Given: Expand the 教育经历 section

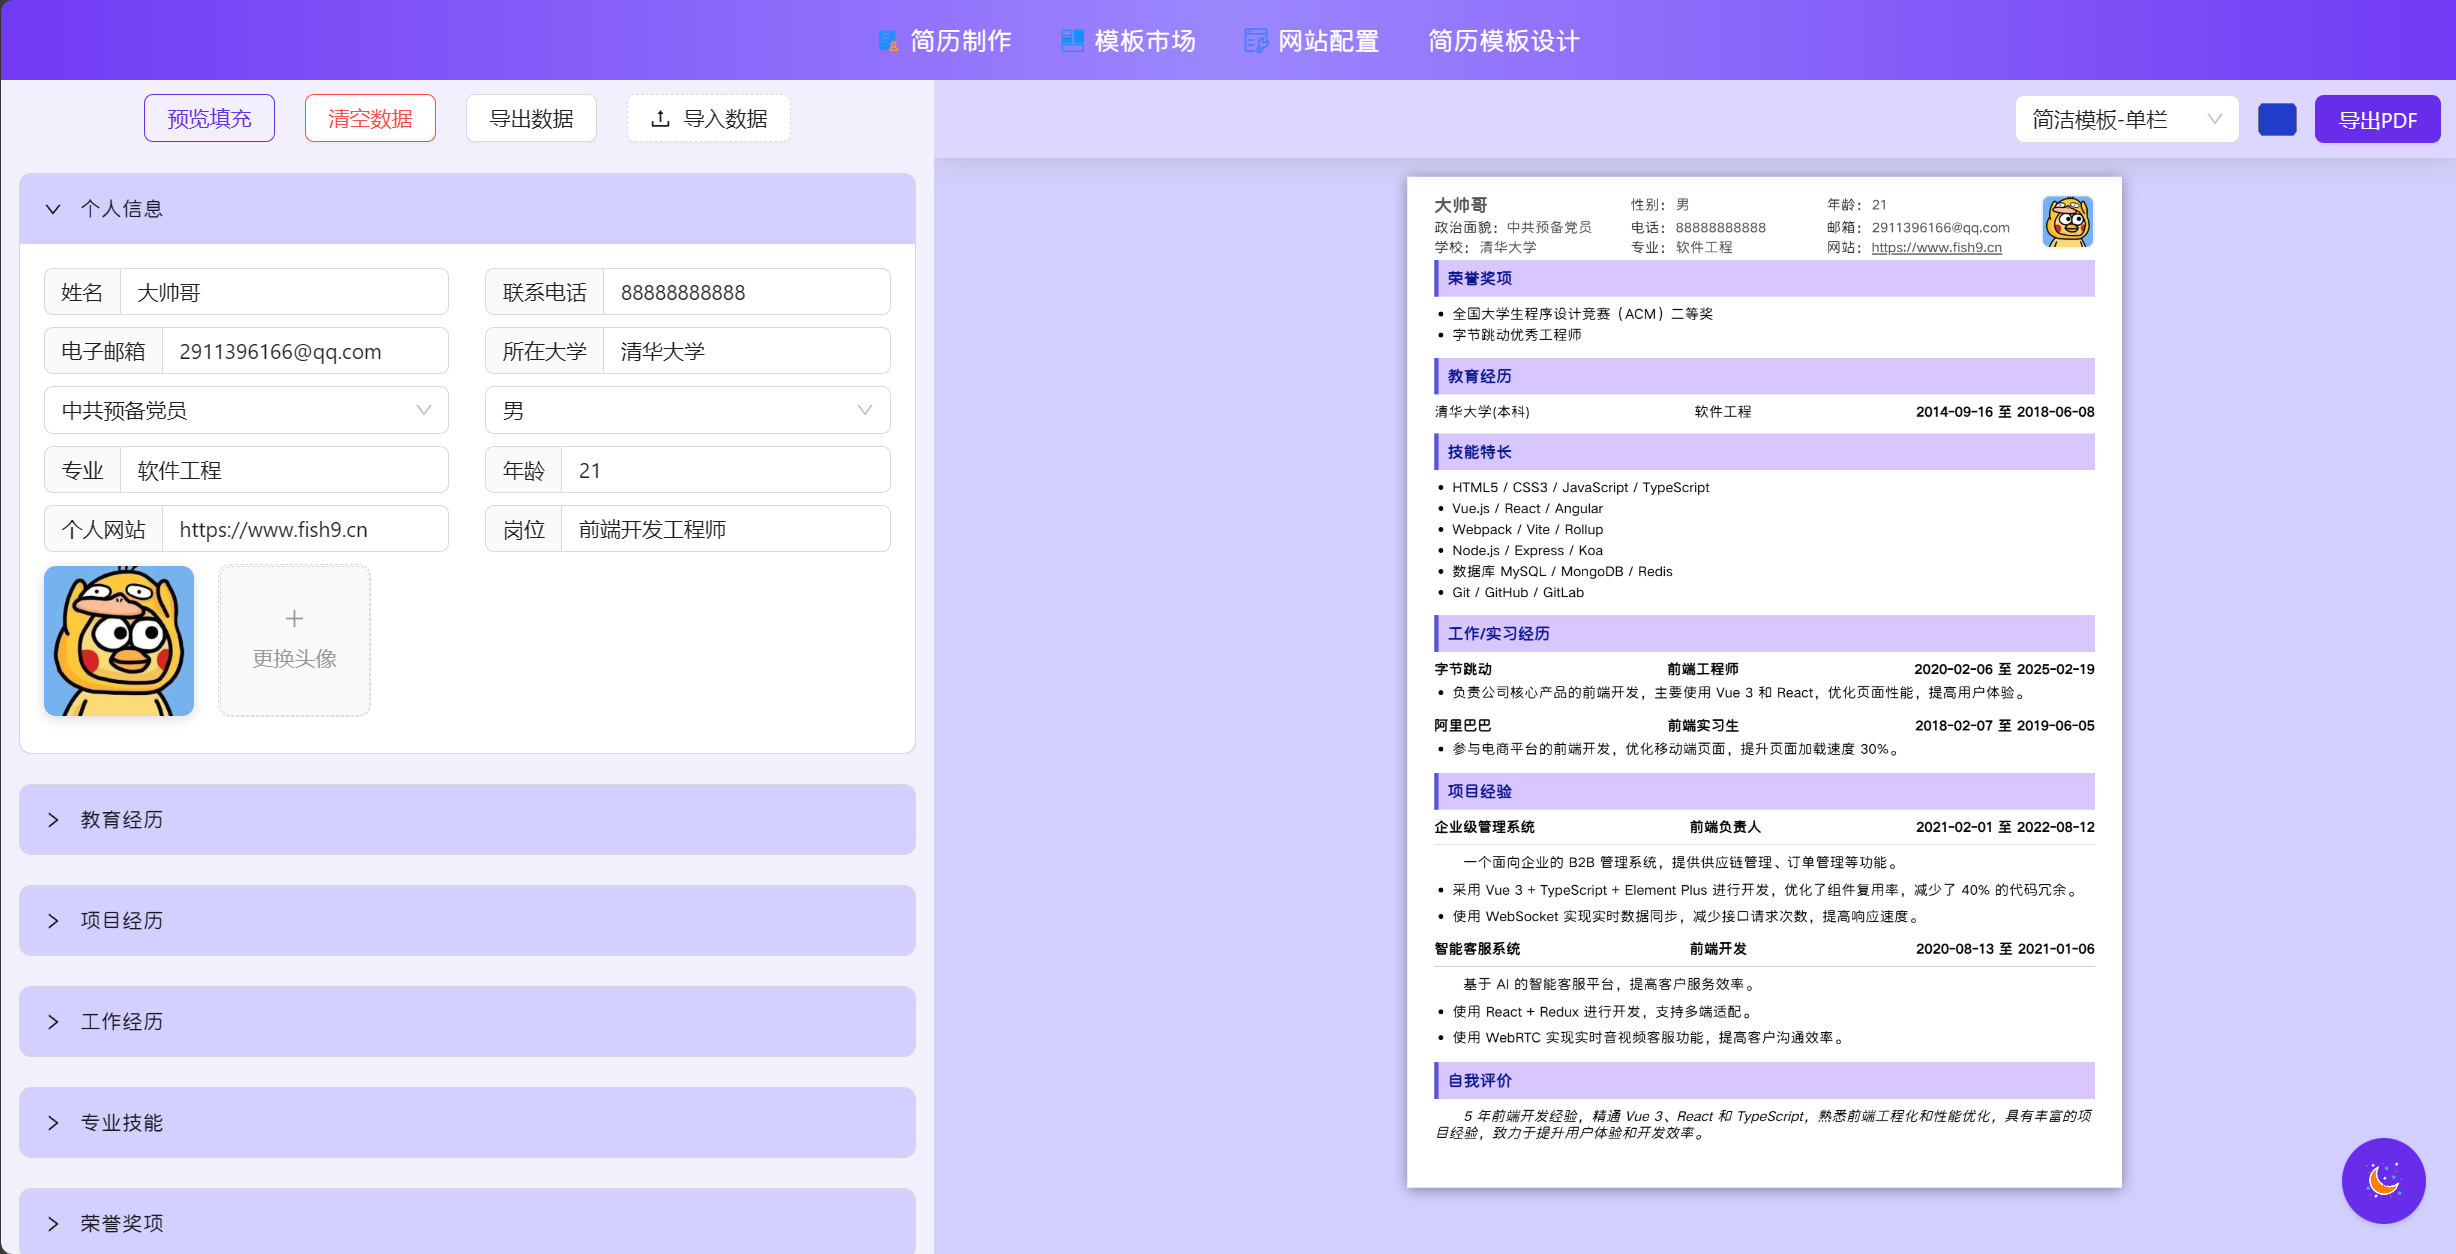Looking at the screenshot, I should [53, 820].
